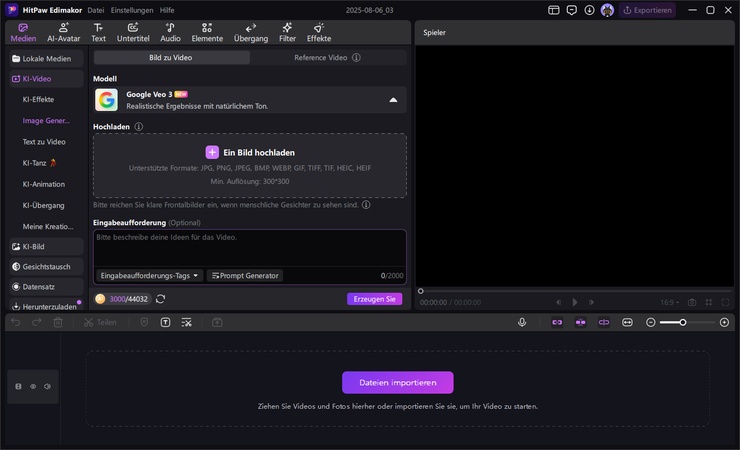Expand the KI-Bild sidebar section
The height and width of the screenshot is (450, 740).
point(46,247)
